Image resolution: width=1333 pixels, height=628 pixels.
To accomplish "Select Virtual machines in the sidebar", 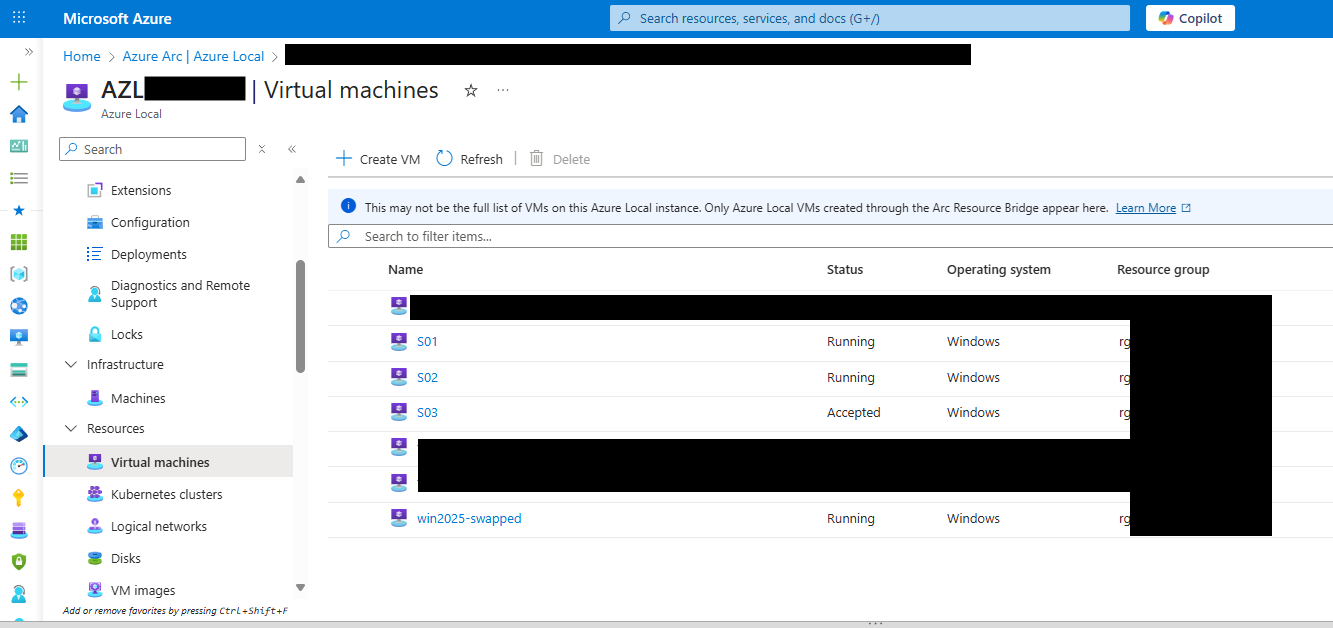I will [x=168, y=462].
